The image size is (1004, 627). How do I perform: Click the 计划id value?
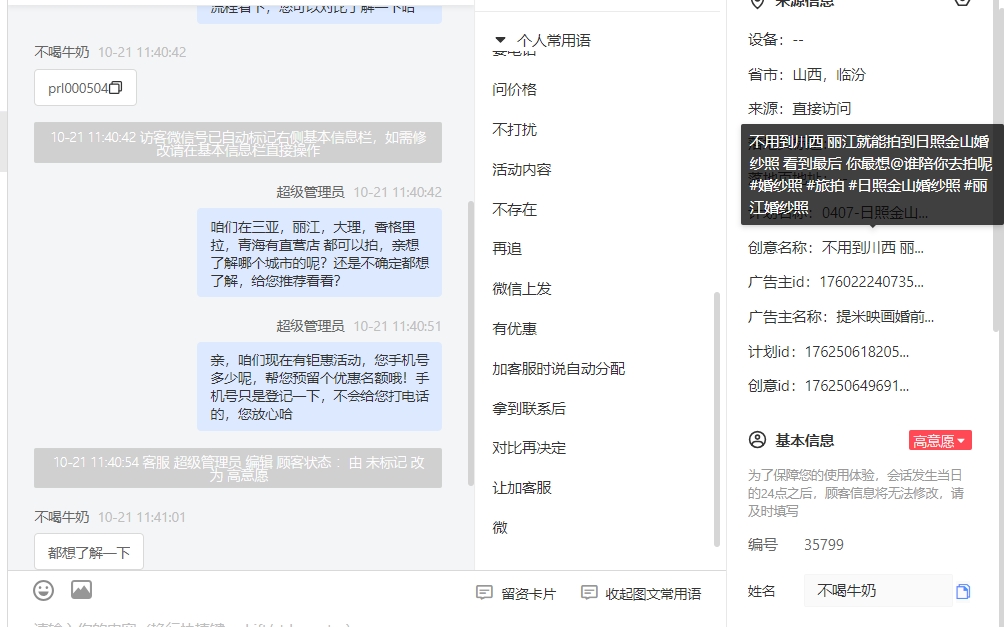pyautogui.click(x=857, y=352)
